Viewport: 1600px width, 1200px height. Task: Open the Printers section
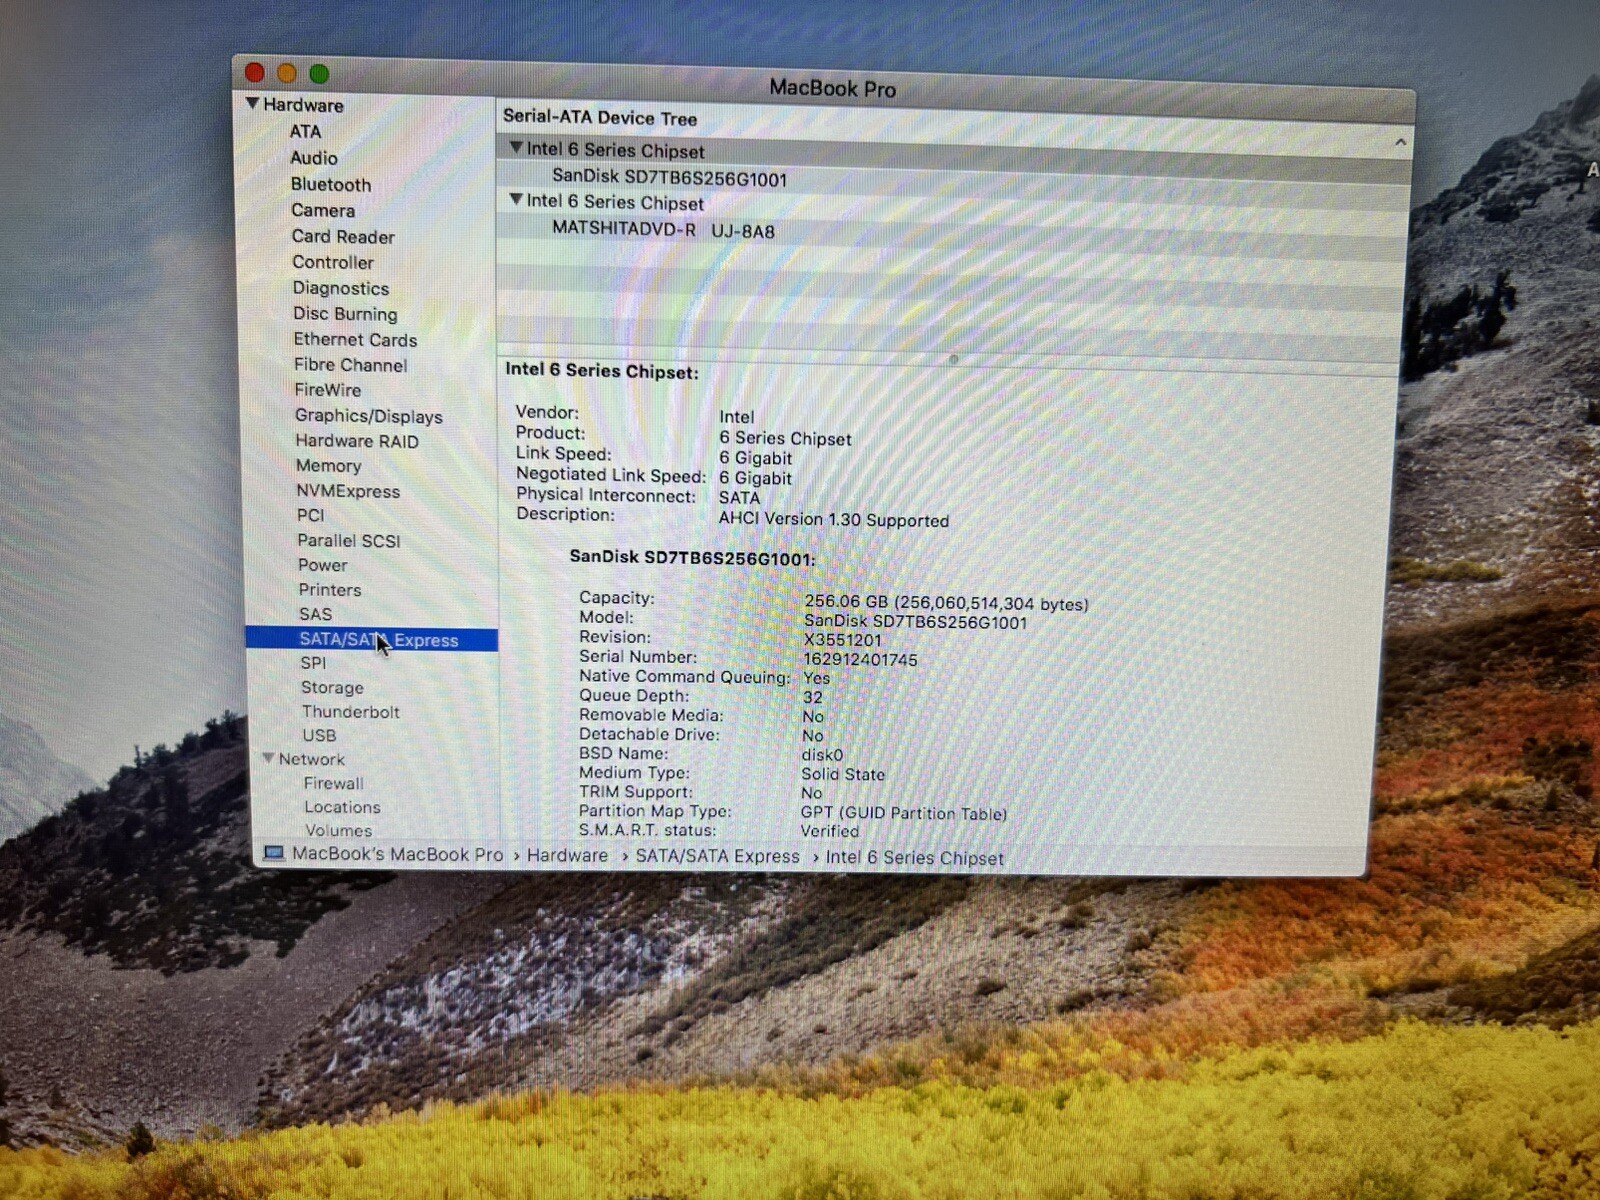click(329, 590)
